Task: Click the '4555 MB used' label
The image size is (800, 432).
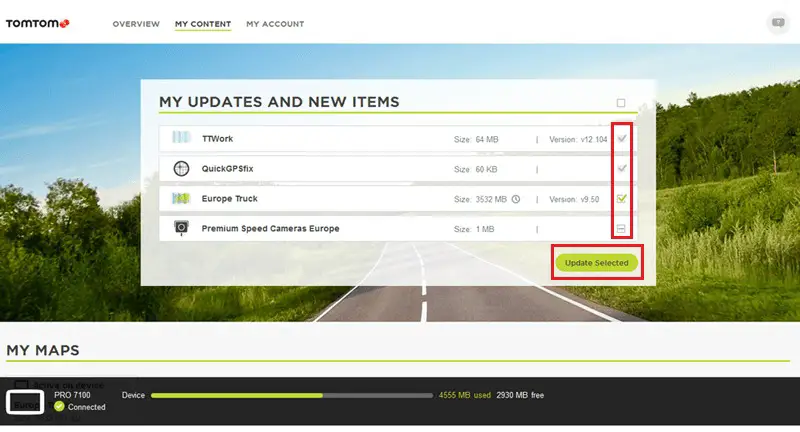Action: [465, 395]
